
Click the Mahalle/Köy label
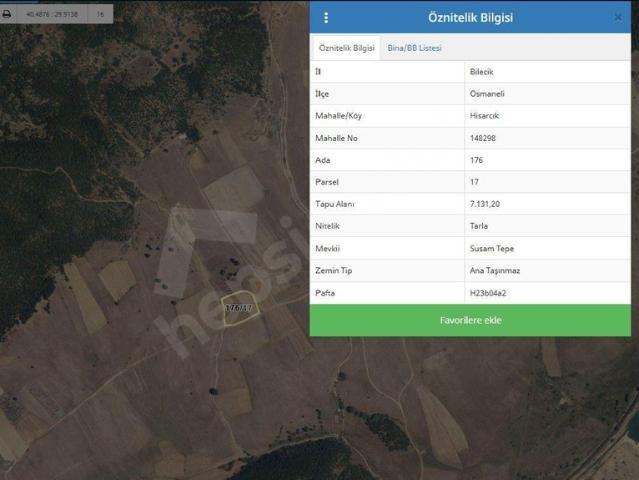click(x=338, y=116)
